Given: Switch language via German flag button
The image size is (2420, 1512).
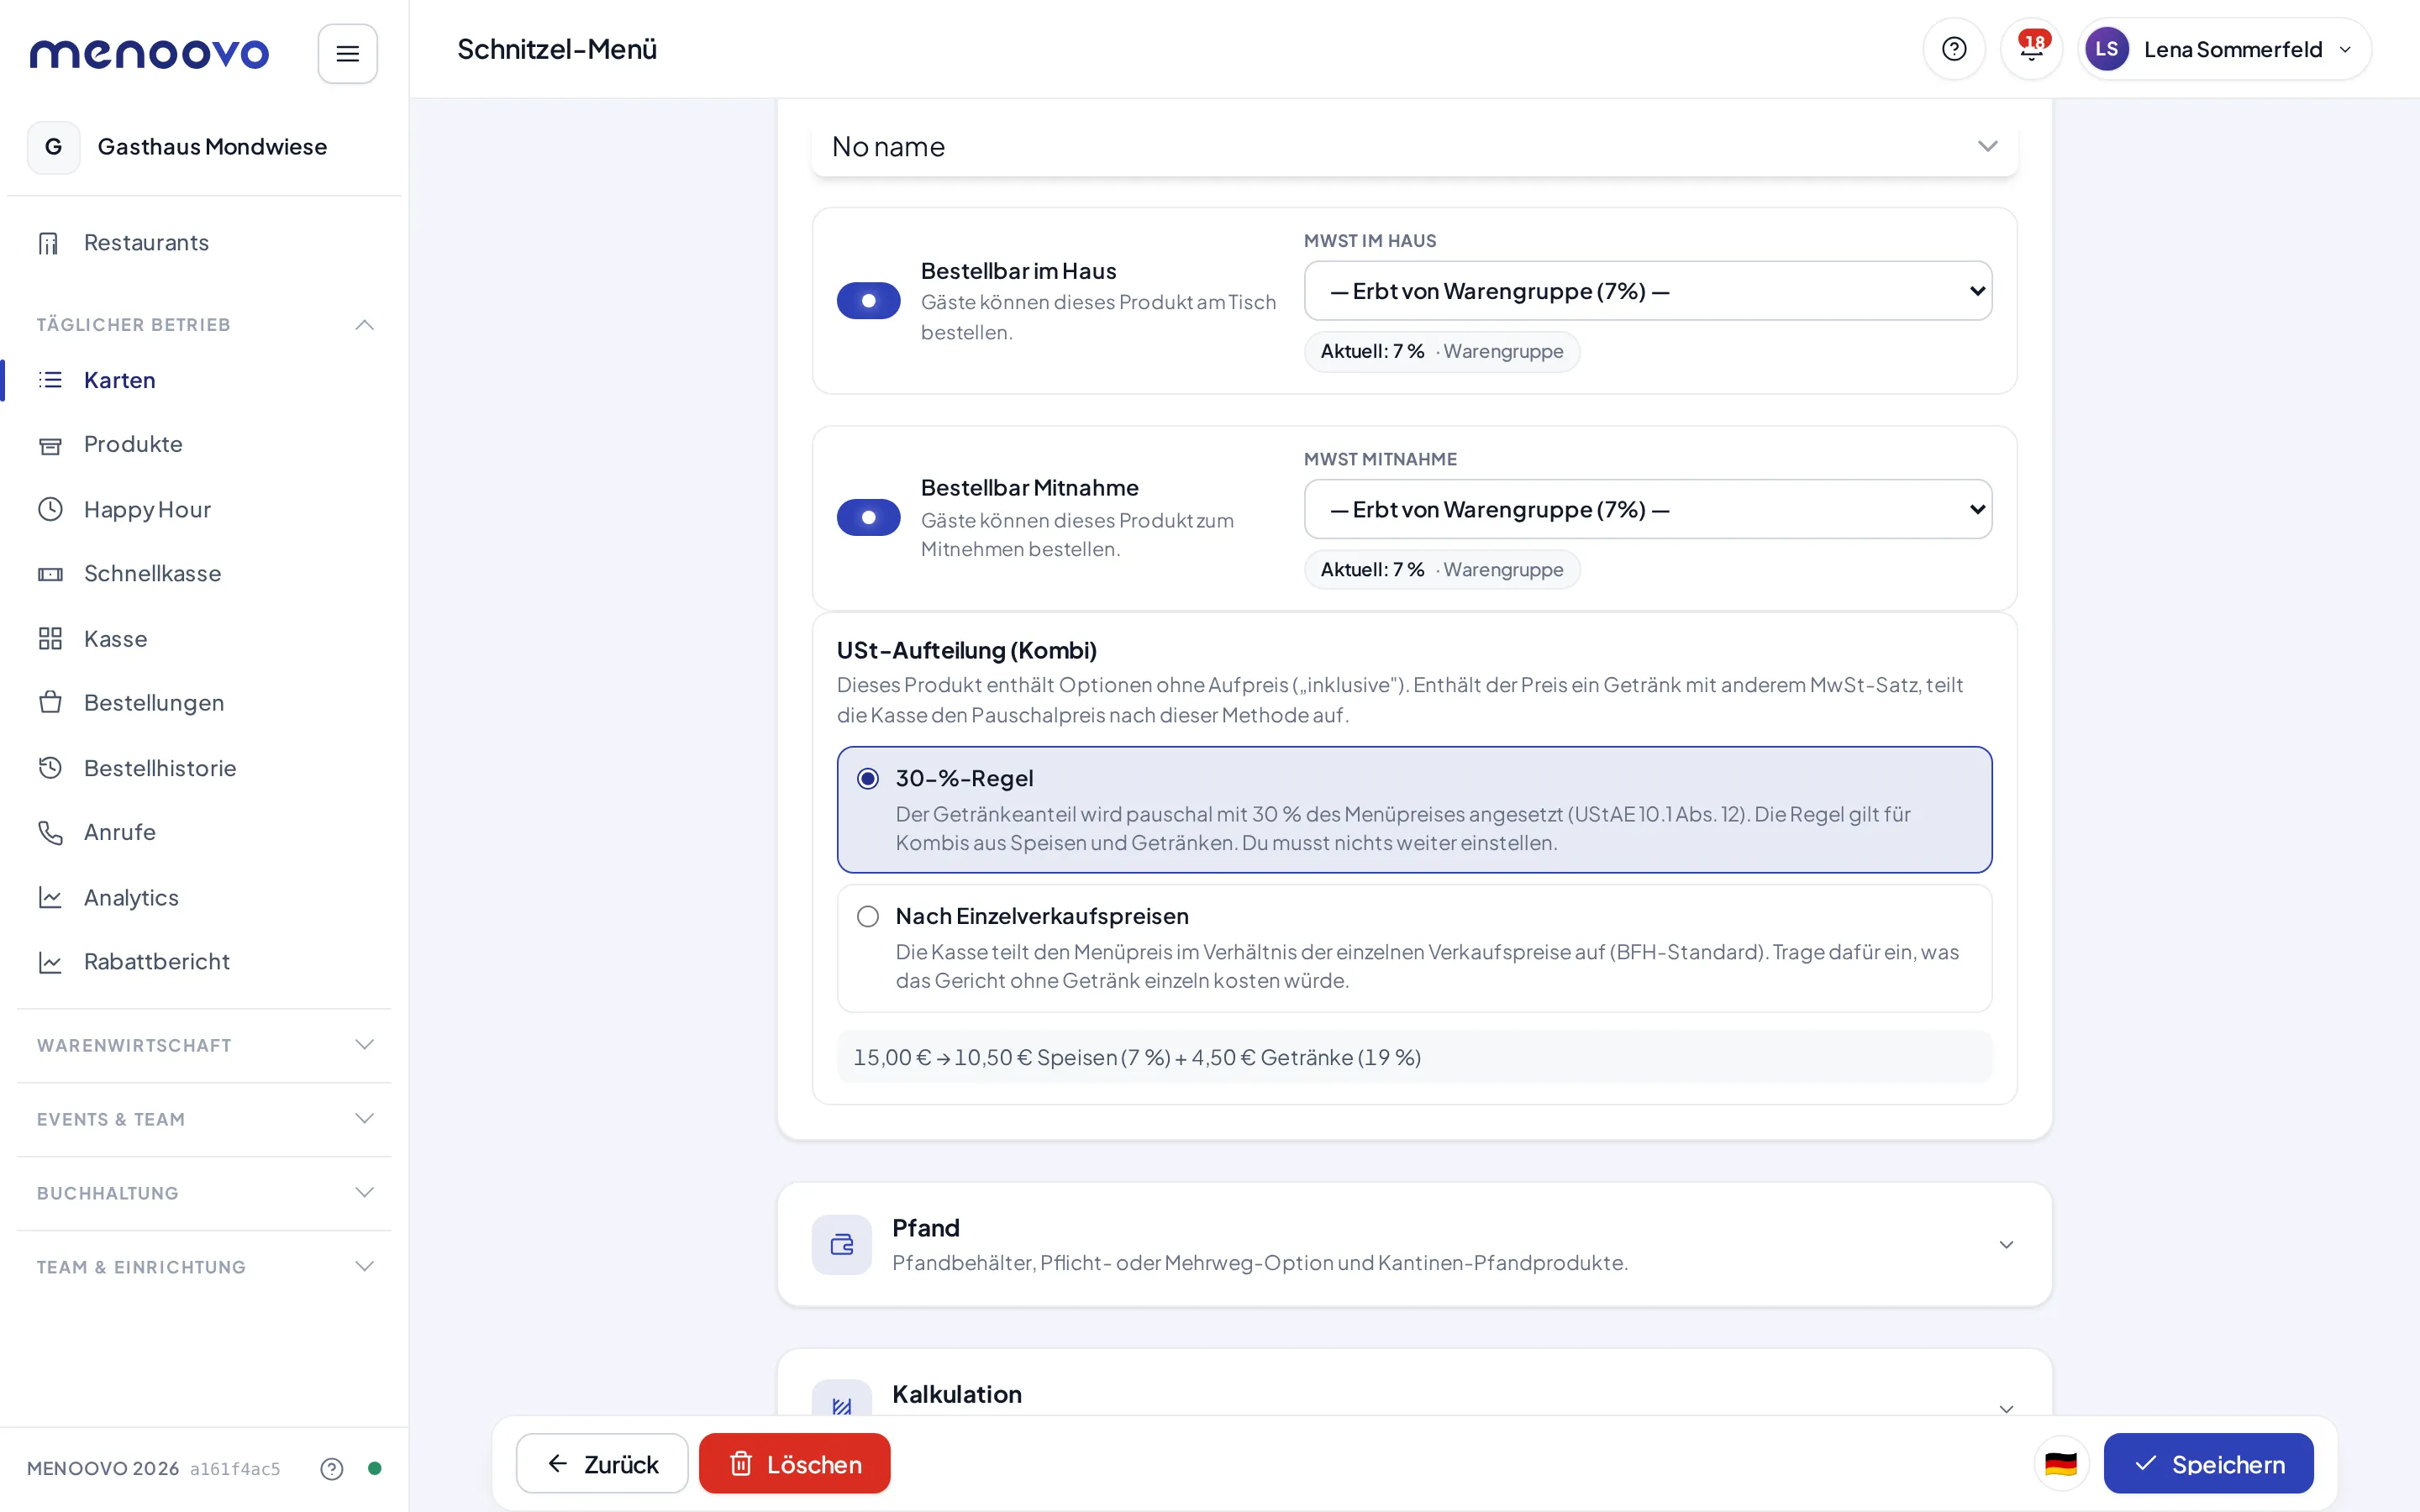Looking at the screenshot, I should pos(2061,1464).
